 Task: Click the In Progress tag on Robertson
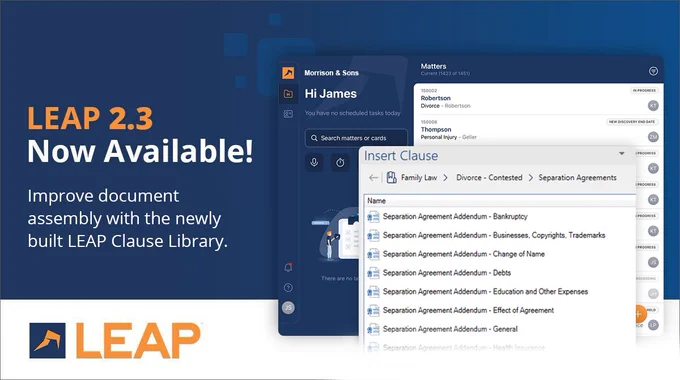click(x=644, y=90)
